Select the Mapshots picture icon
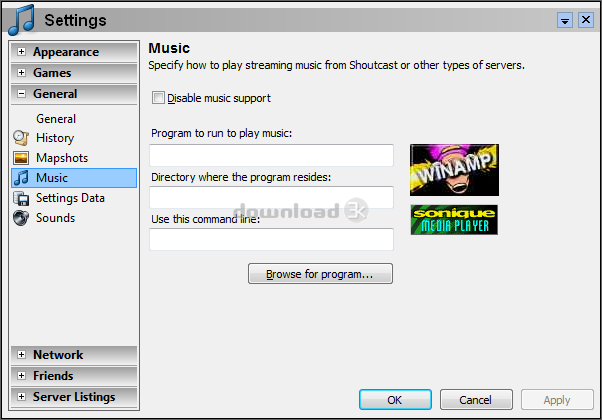Screen dimensions: 602x420 (21, 158)
